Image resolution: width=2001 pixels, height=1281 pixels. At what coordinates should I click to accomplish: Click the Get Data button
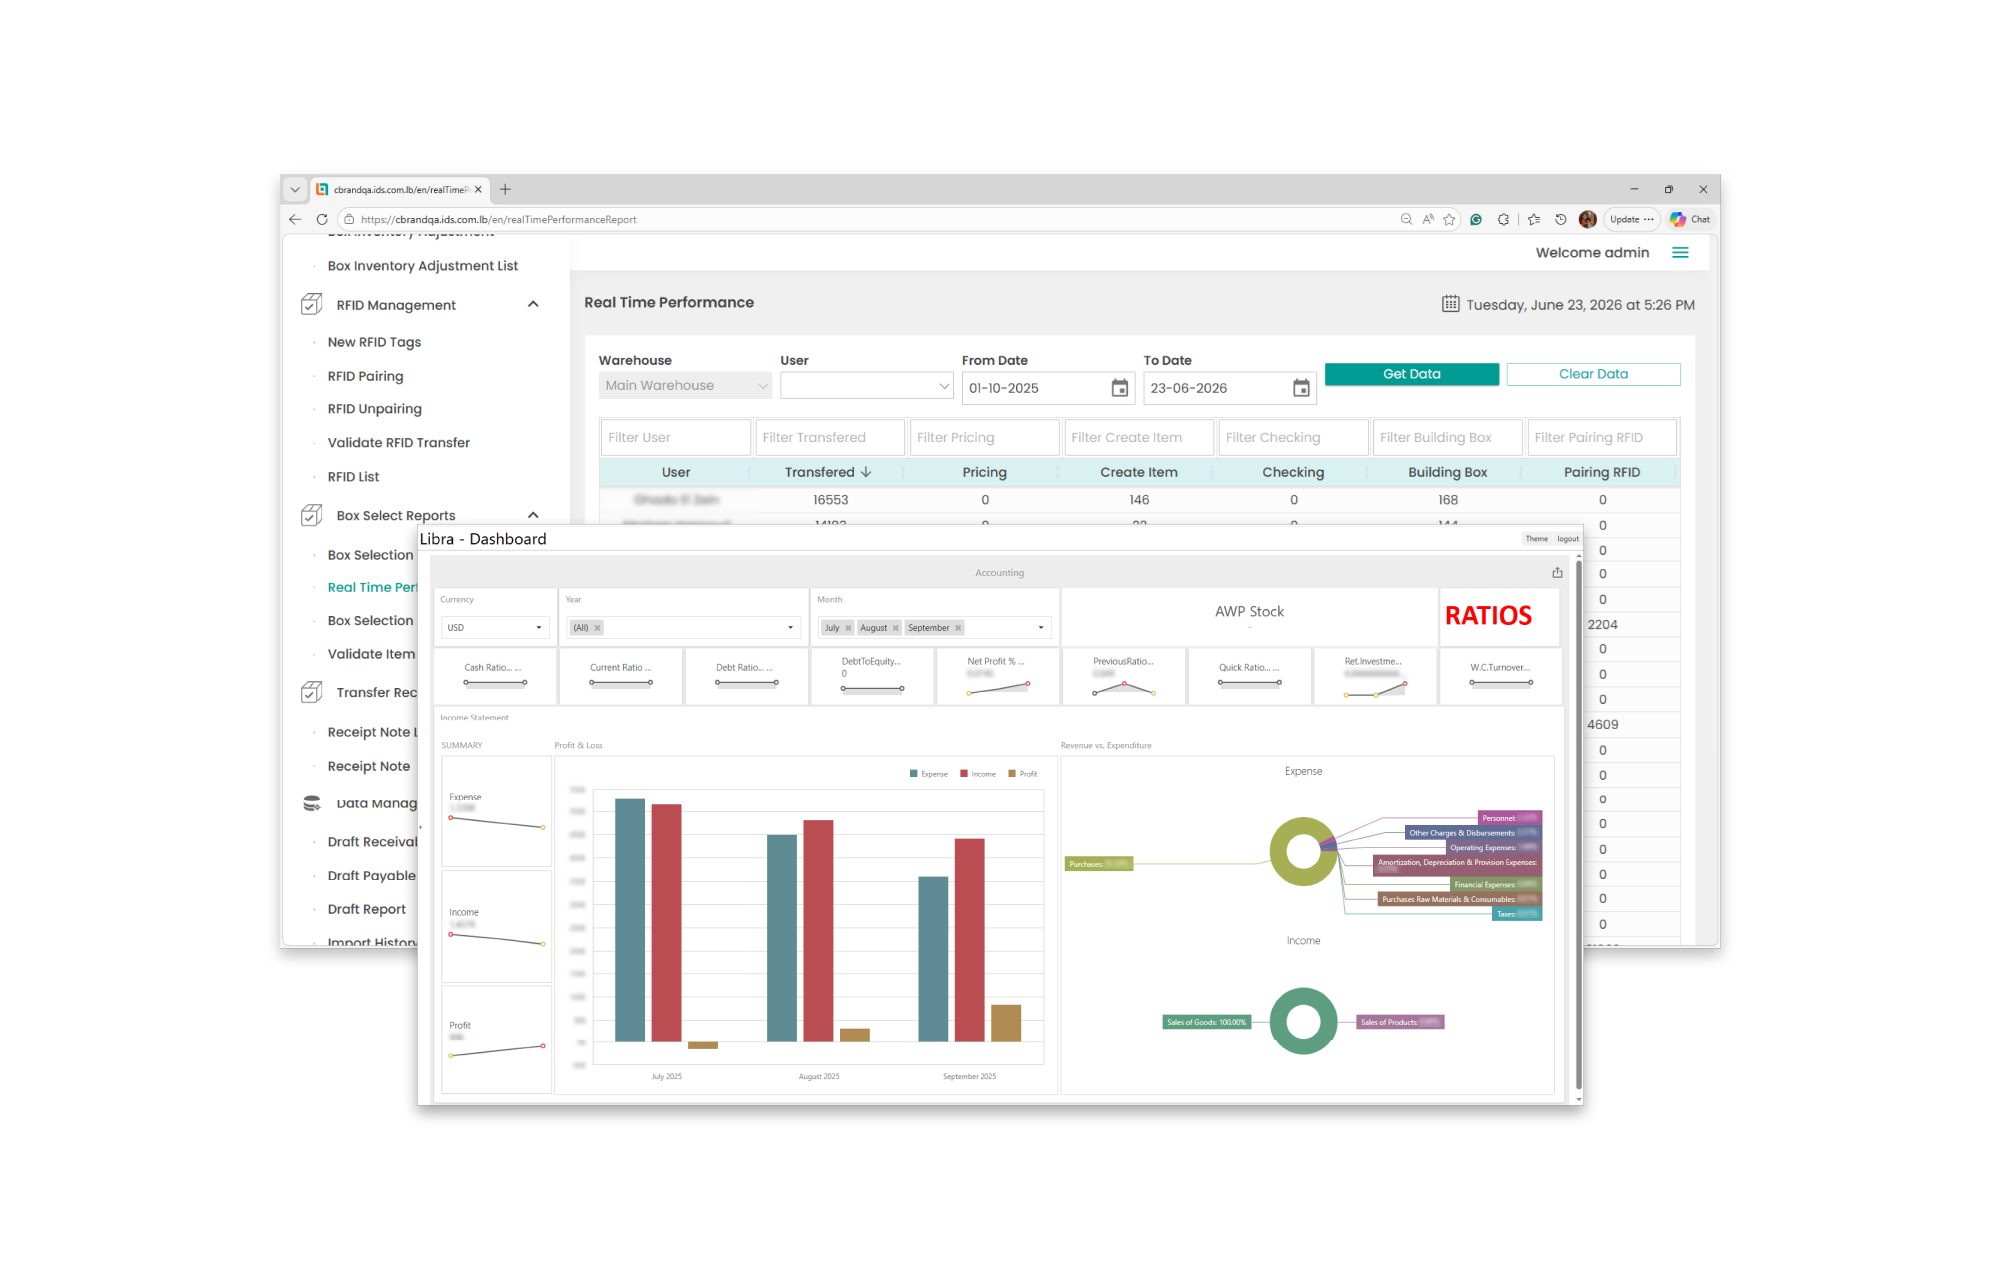pyautogui.click(x=1411, y=374)
